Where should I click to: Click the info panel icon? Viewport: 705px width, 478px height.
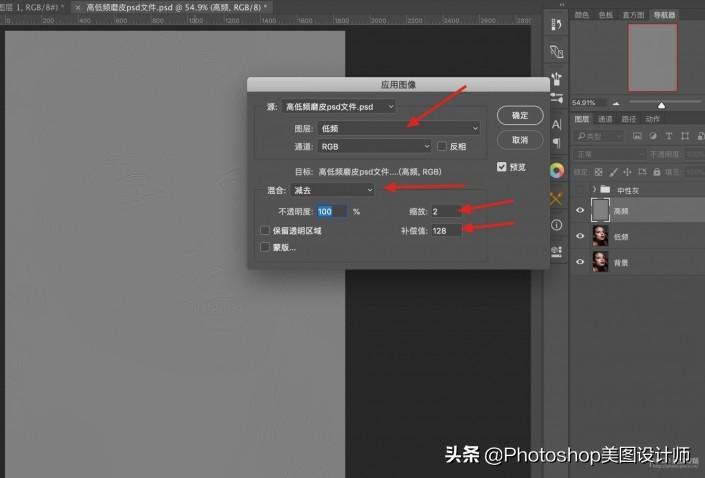coord(557,225)
